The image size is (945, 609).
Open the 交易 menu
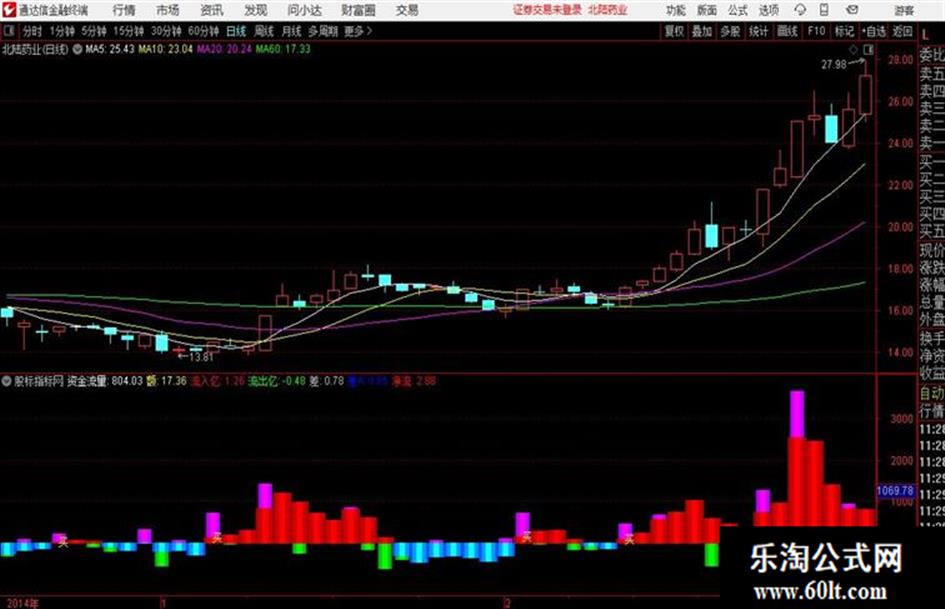[x=407, y=10]
